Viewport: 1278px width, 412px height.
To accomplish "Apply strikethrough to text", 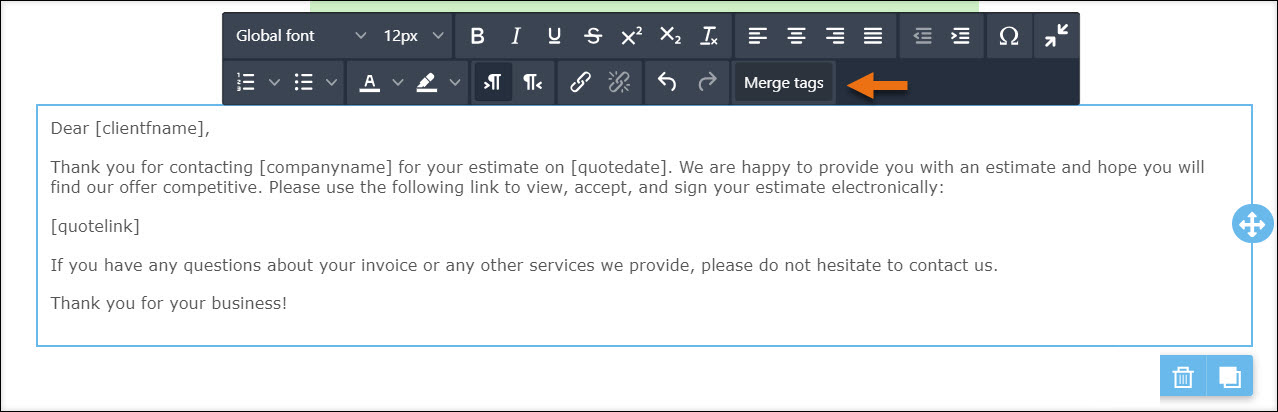I will pyautogui.click(x=593, y=36).
